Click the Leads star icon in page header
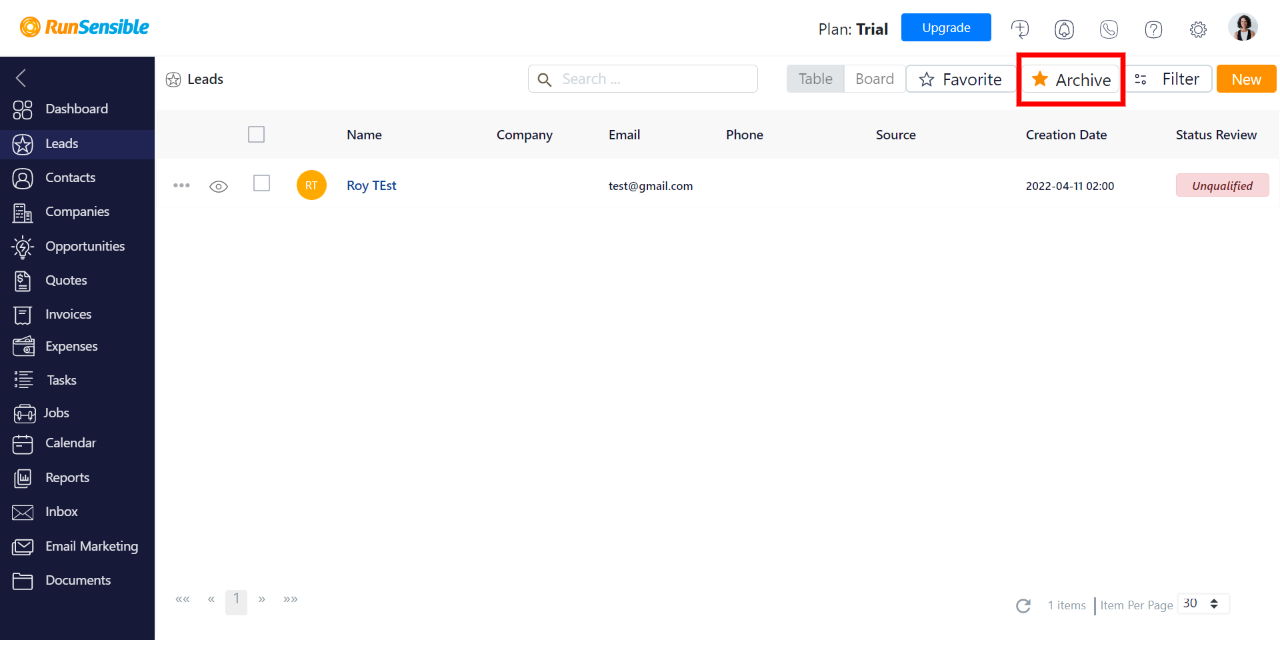The image size is (1280, 646). pyautogui.click(x=173, y=79)
